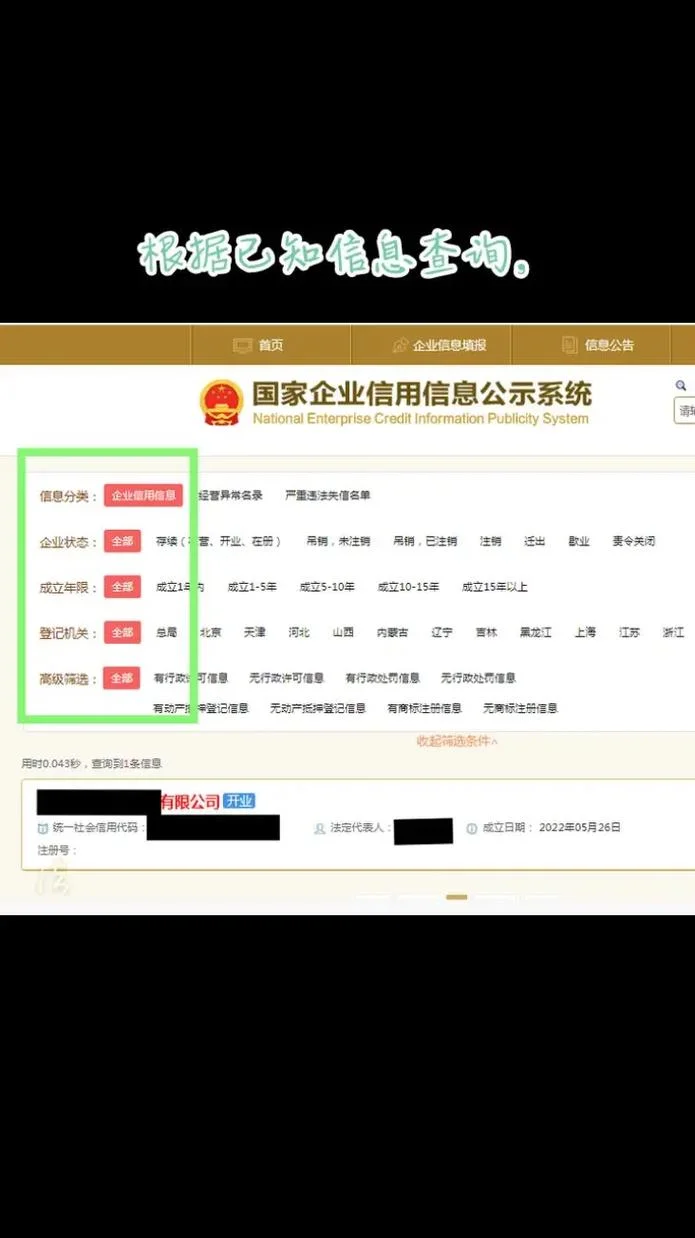The width and height of the screenshot is (695, 1238).
Task: Filter by 歇业 status
Action: (579, 541)
